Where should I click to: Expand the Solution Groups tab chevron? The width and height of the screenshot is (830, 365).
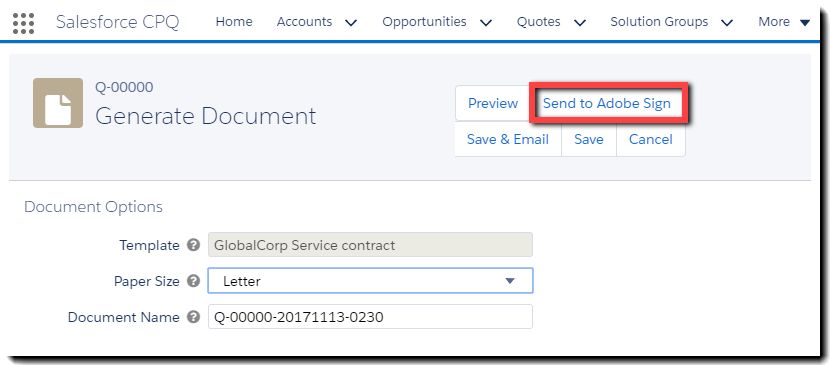(x=727, y=23)
